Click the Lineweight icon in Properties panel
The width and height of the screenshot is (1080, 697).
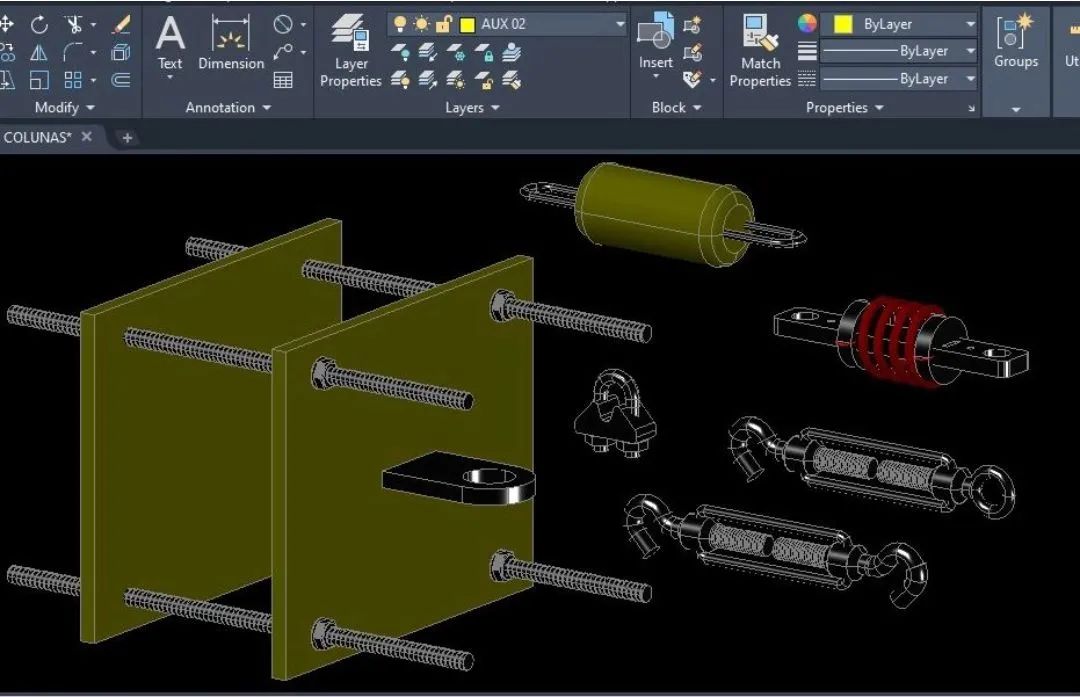807,52
